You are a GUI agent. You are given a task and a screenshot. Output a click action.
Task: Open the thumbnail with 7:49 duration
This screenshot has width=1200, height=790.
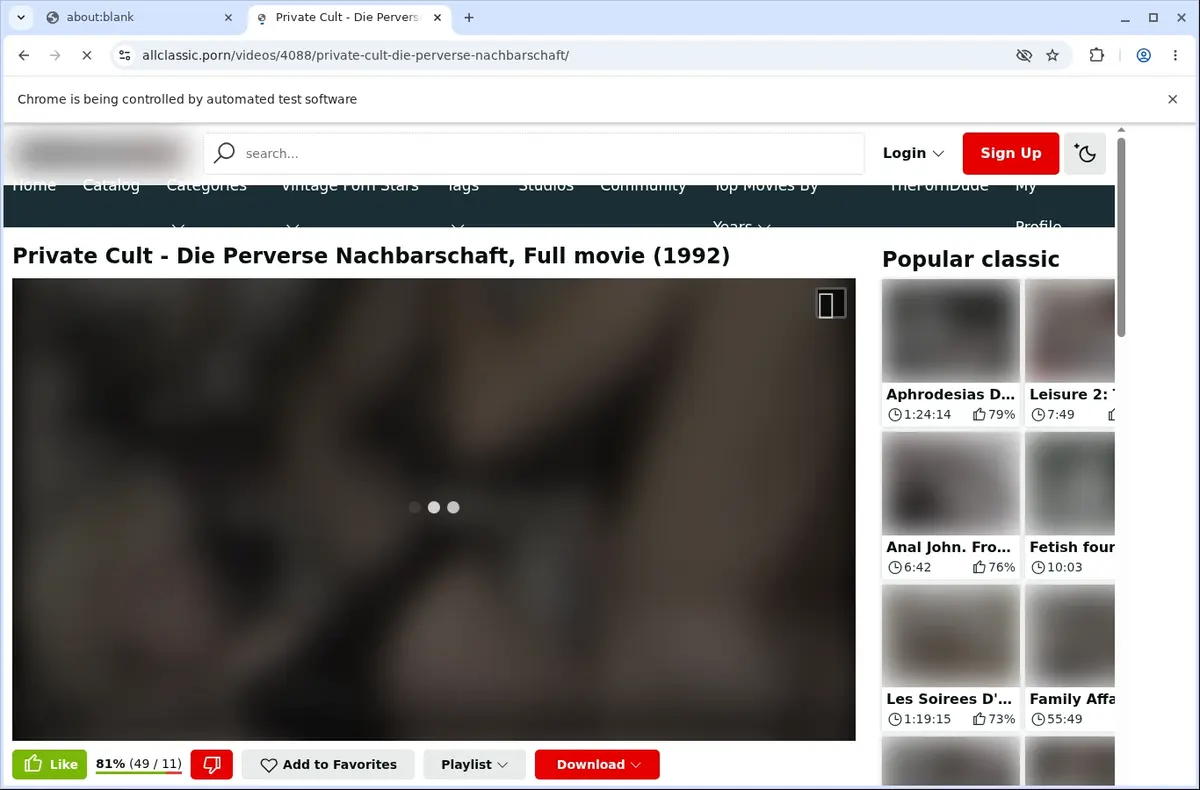pos(1070,330)
